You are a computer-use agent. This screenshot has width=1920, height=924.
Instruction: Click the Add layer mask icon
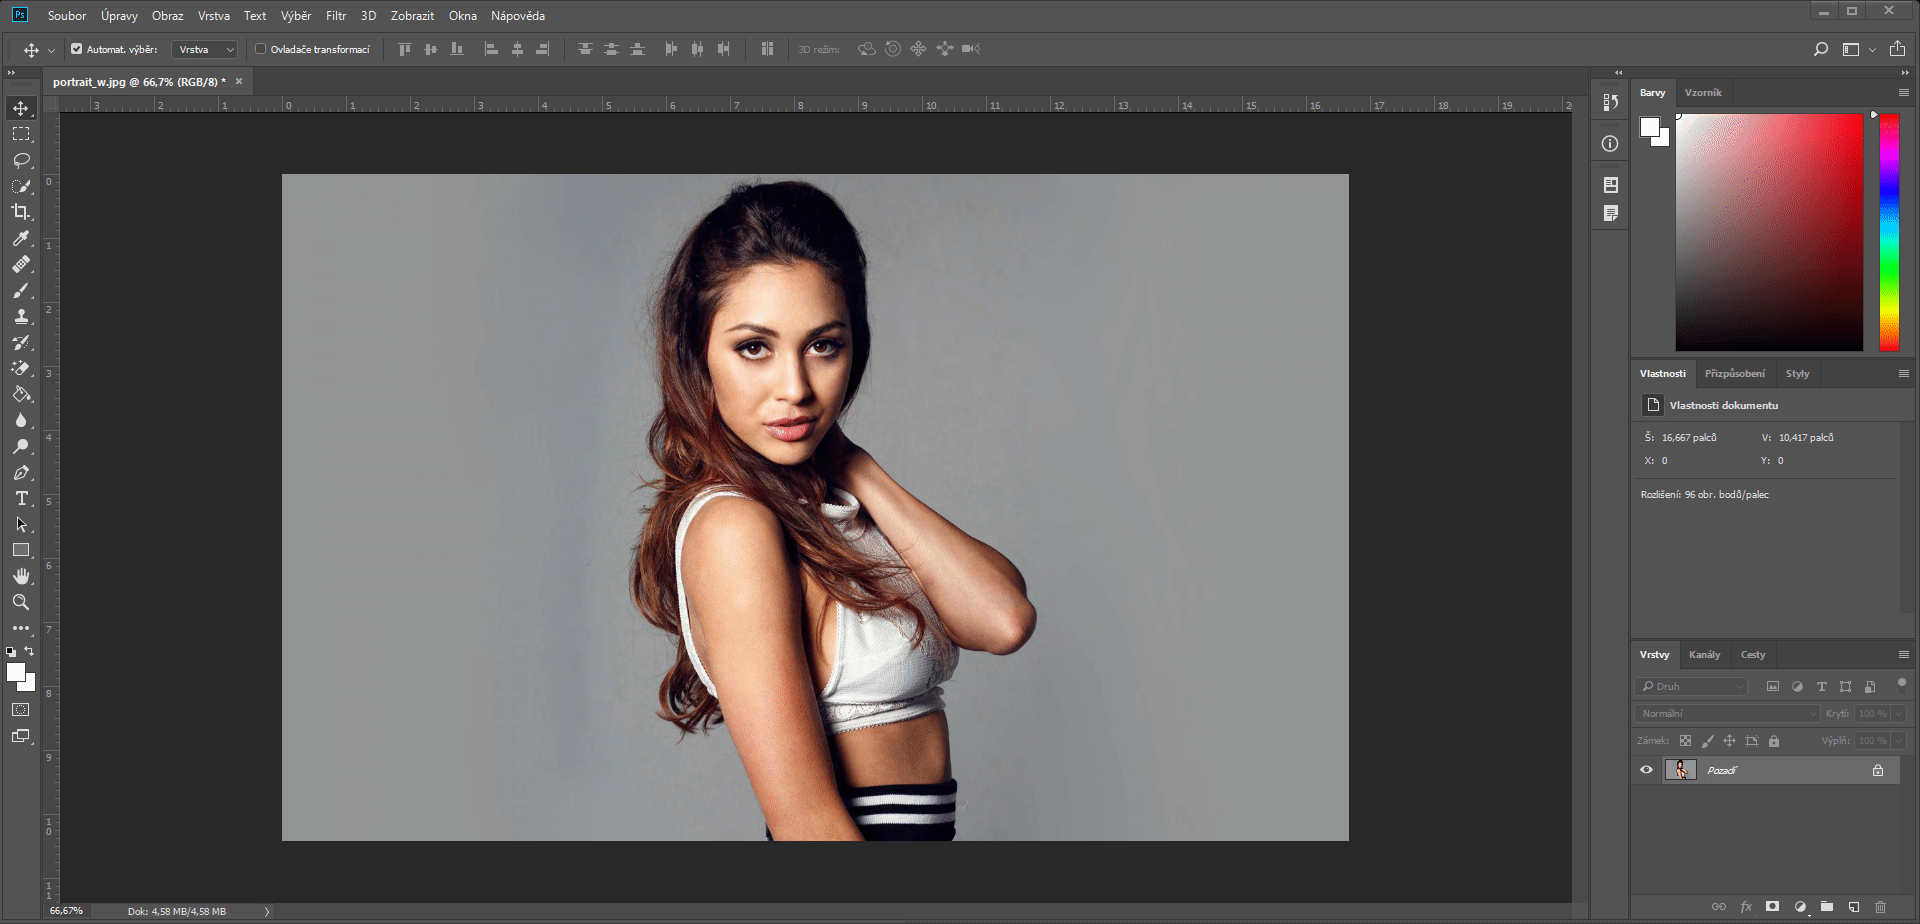(1770, 906)
